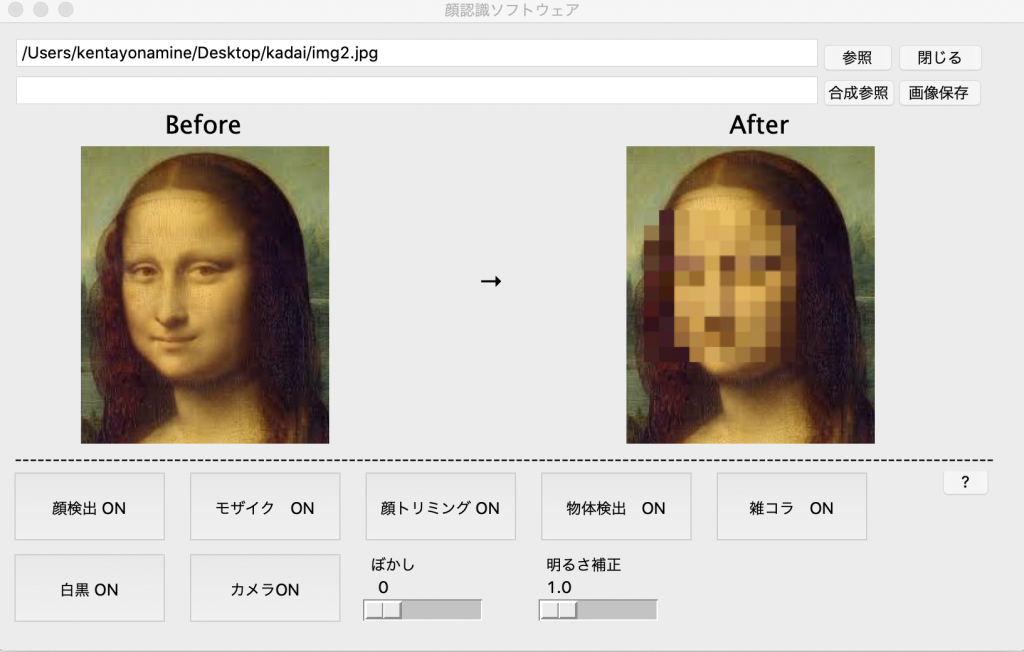This screenshot has height=652, width=1024.
Task: Click the 明るさ補正 label text
Action: [x=584, y=564]
